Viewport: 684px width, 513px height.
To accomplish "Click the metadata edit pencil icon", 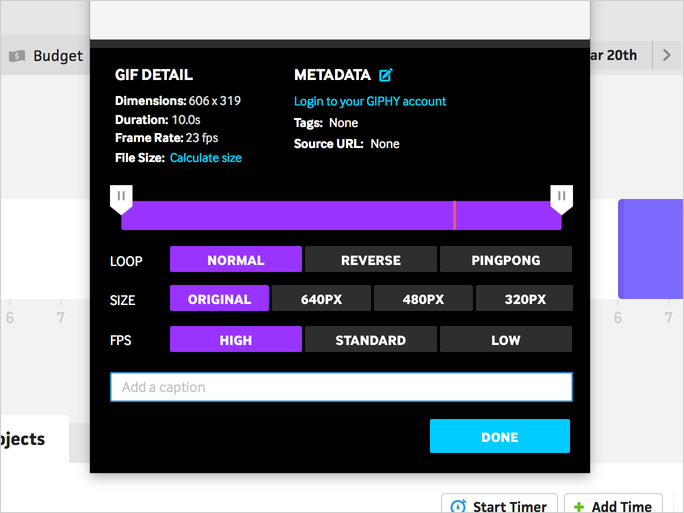I will (x=386, y=75).
